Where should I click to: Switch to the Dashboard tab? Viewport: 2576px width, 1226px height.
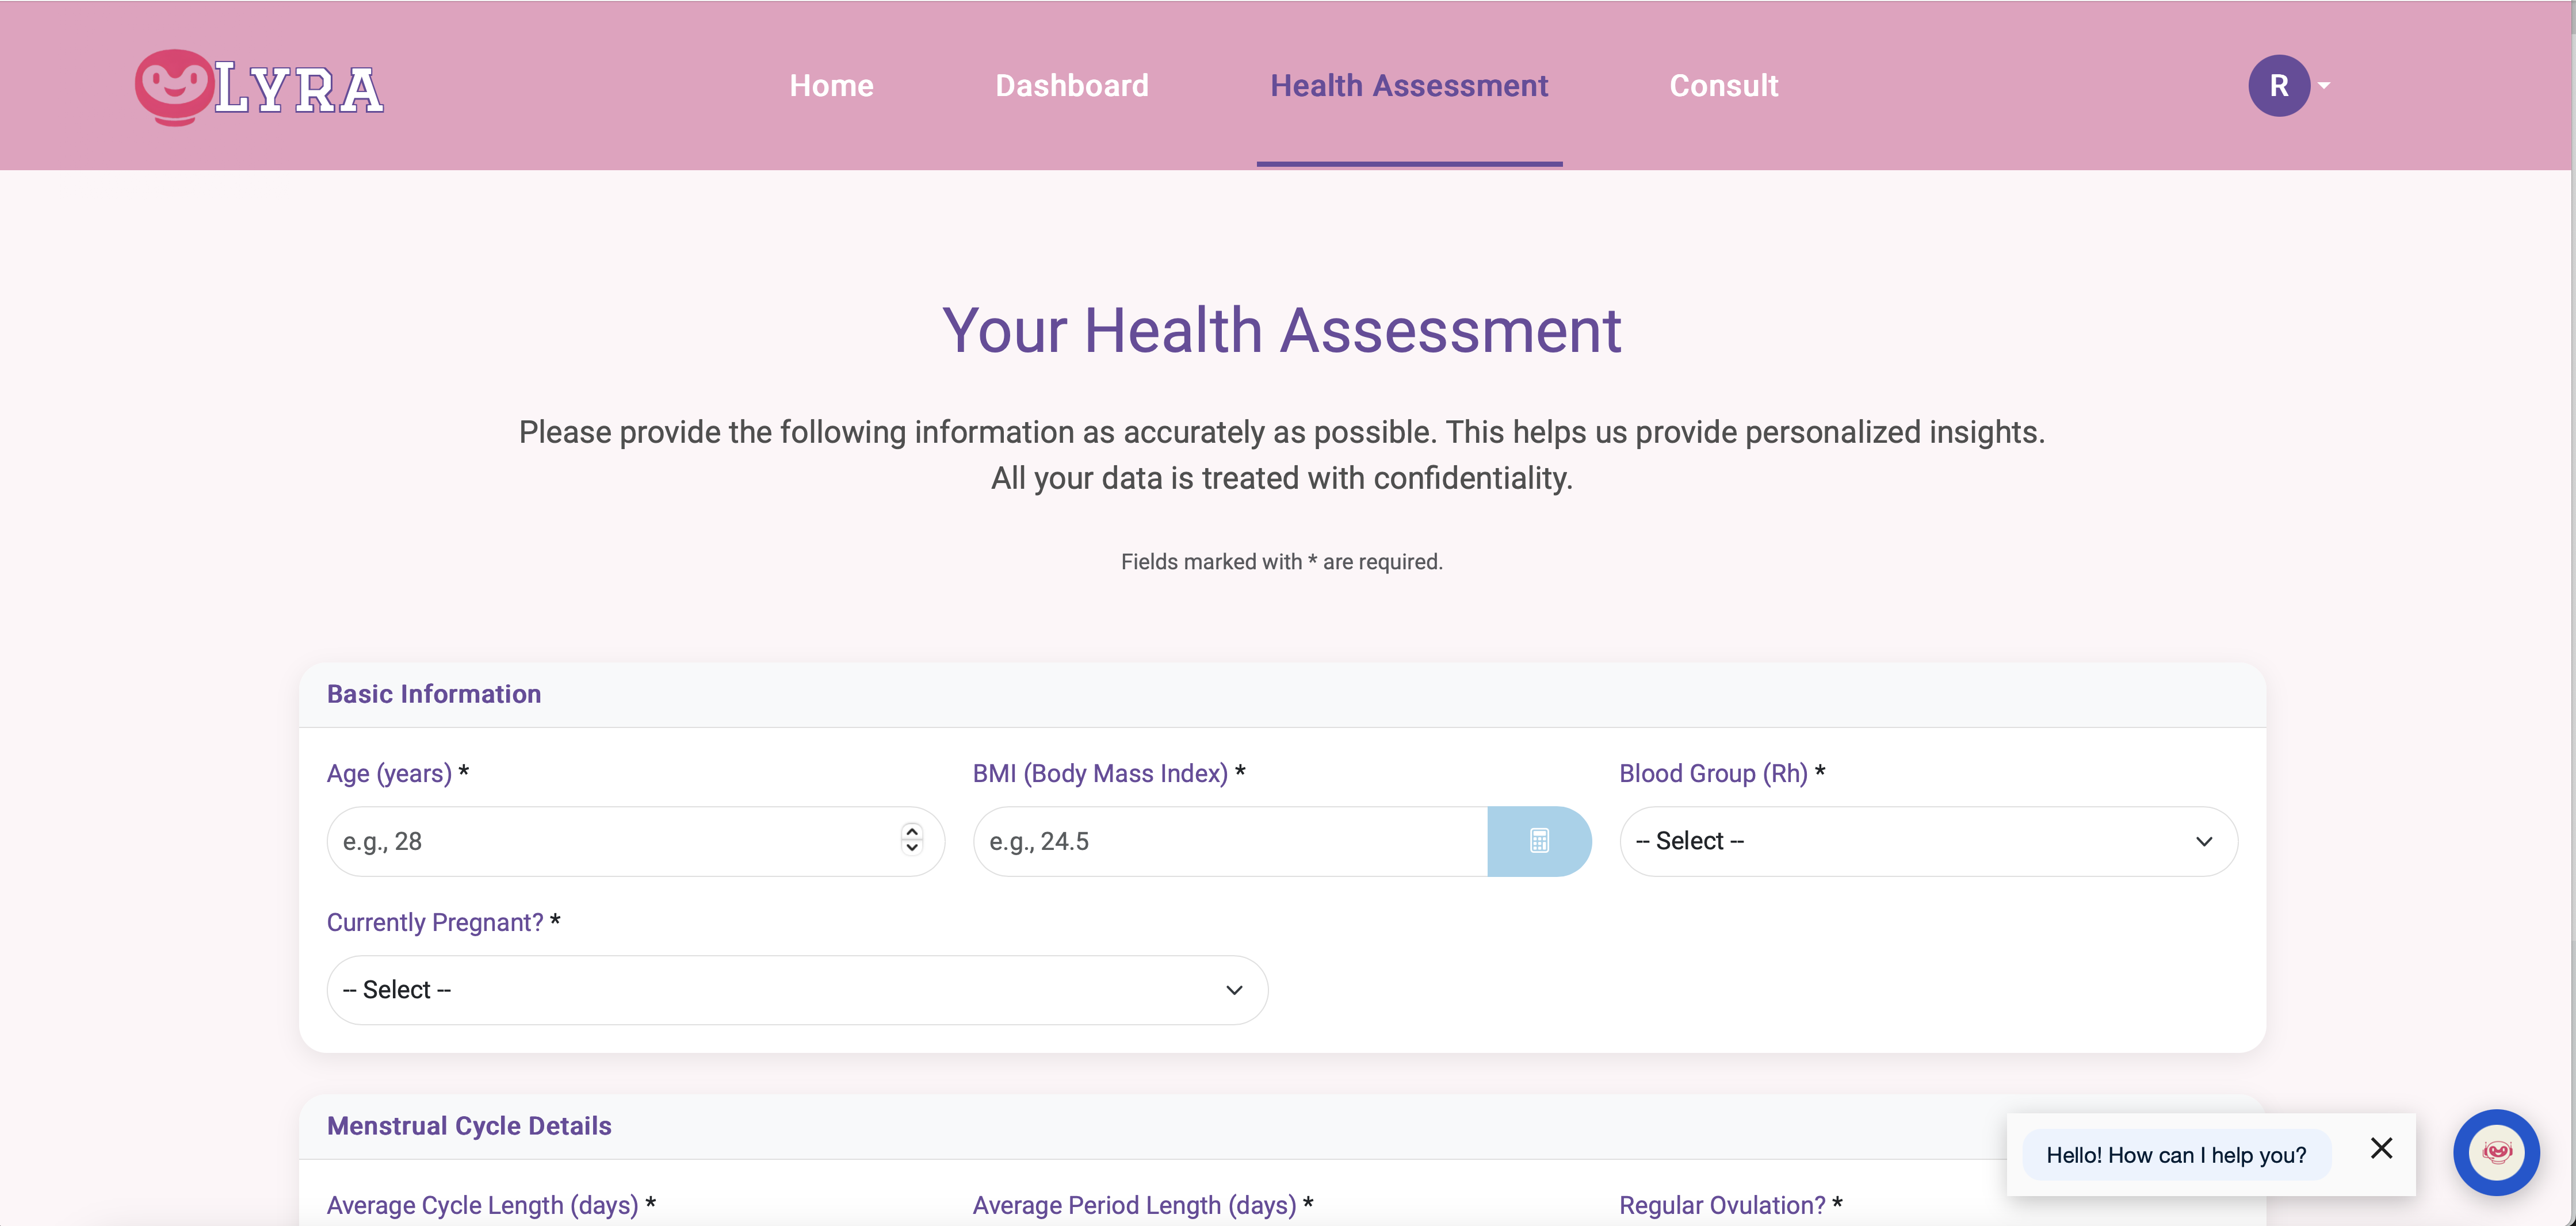tap(1071, 86)
